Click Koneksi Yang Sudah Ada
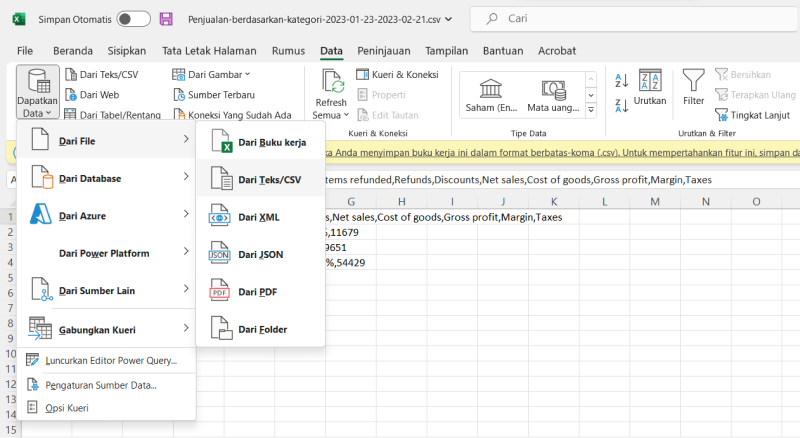The width and height of the screenshot is (800, 438). coord(232,115)
